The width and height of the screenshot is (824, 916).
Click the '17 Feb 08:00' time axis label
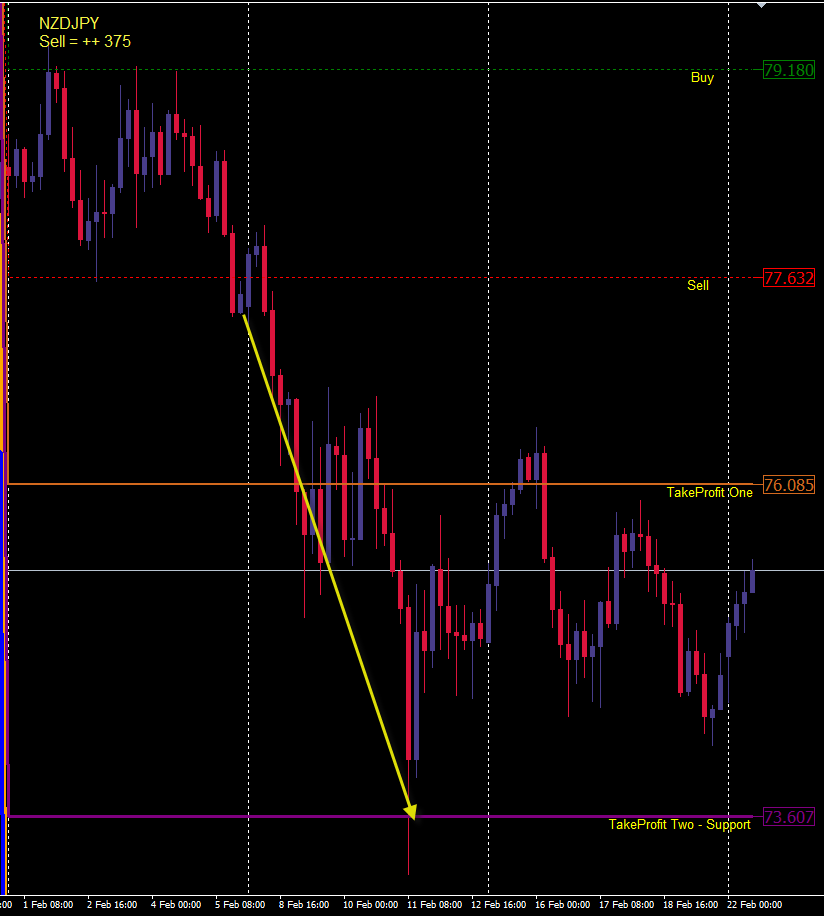(x=626, y=904)
